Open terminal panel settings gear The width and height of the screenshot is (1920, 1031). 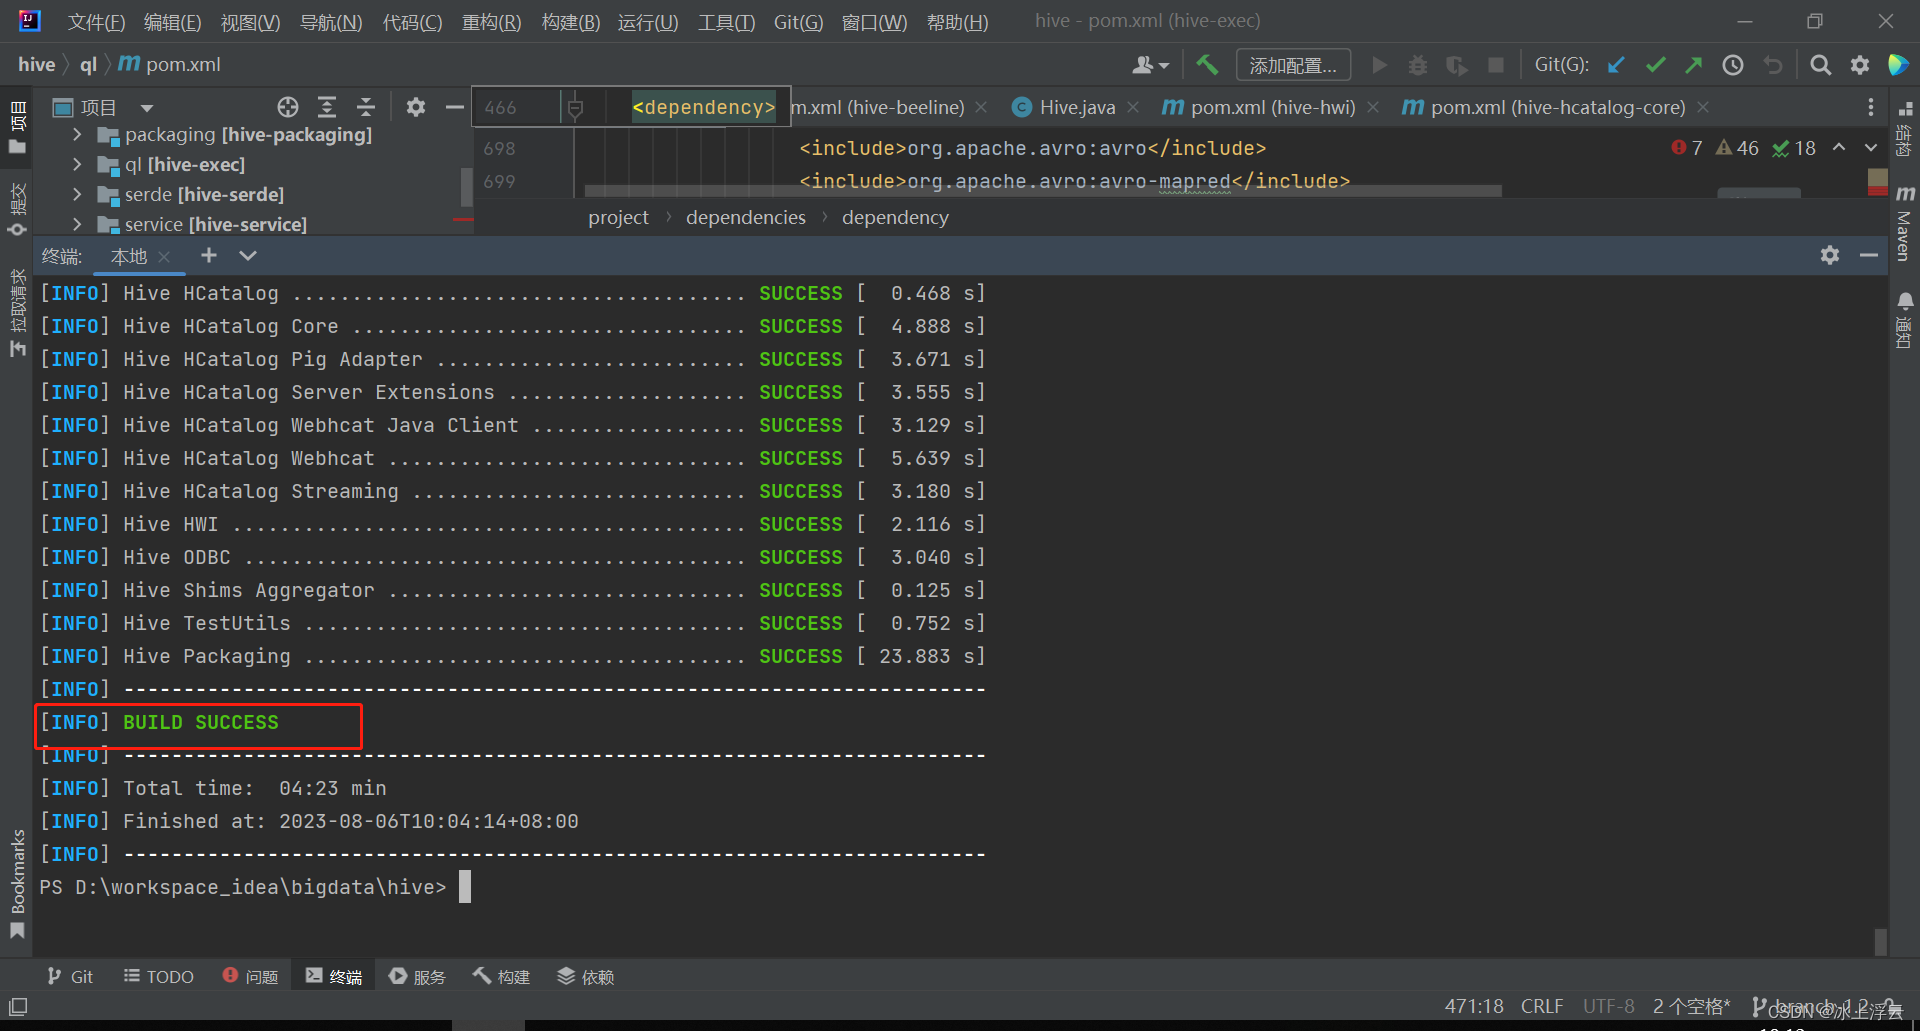coord(1830,255)
